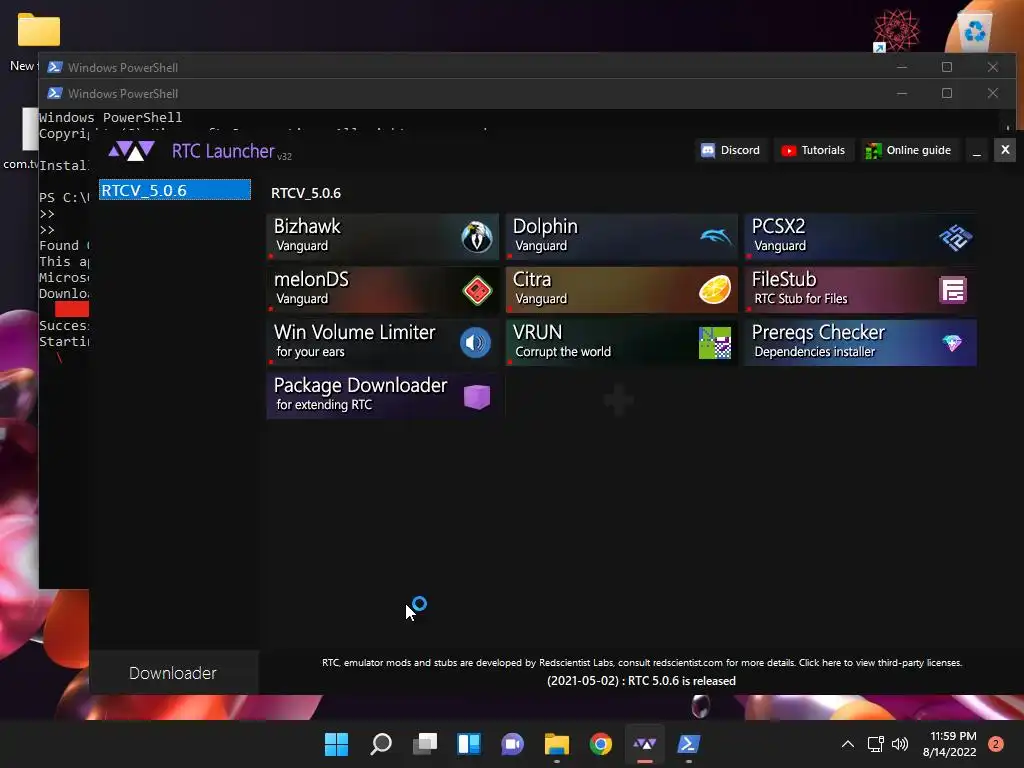Maximize the front Windows PowerShell window
The height and width of the screenshot is (768, 1024).
(947, 93)
